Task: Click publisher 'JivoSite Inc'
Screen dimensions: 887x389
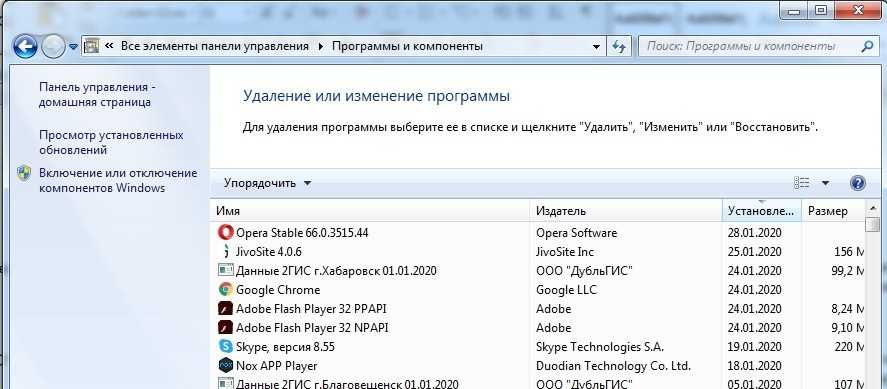Action: click(565, 252)
